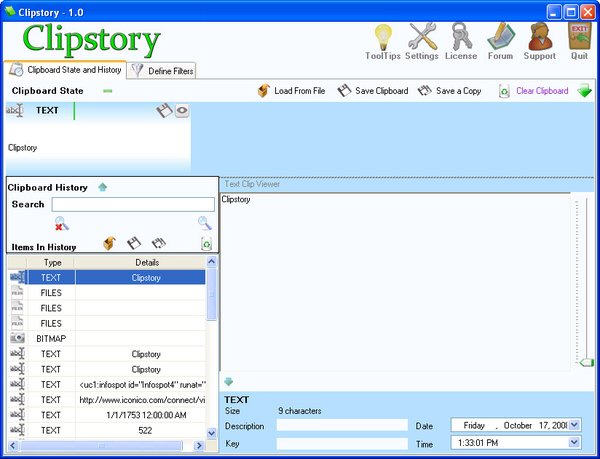Select row with iconico.com URL
The width and height of the screenshot is (600, 459).
107,400
